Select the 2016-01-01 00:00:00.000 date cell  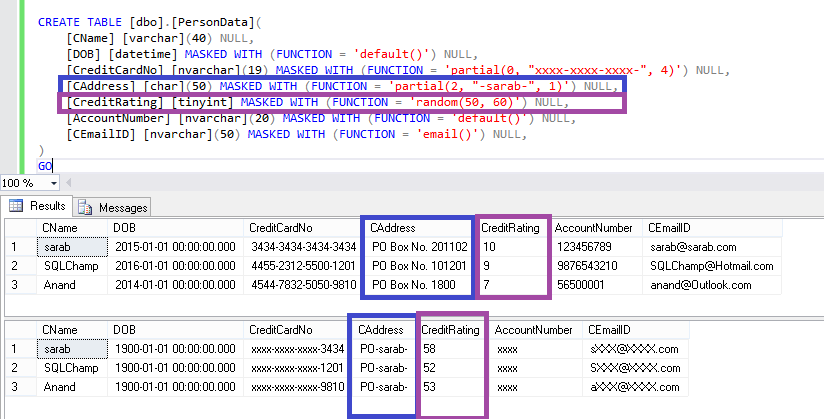pyautogui.click(x=176, y=266)
